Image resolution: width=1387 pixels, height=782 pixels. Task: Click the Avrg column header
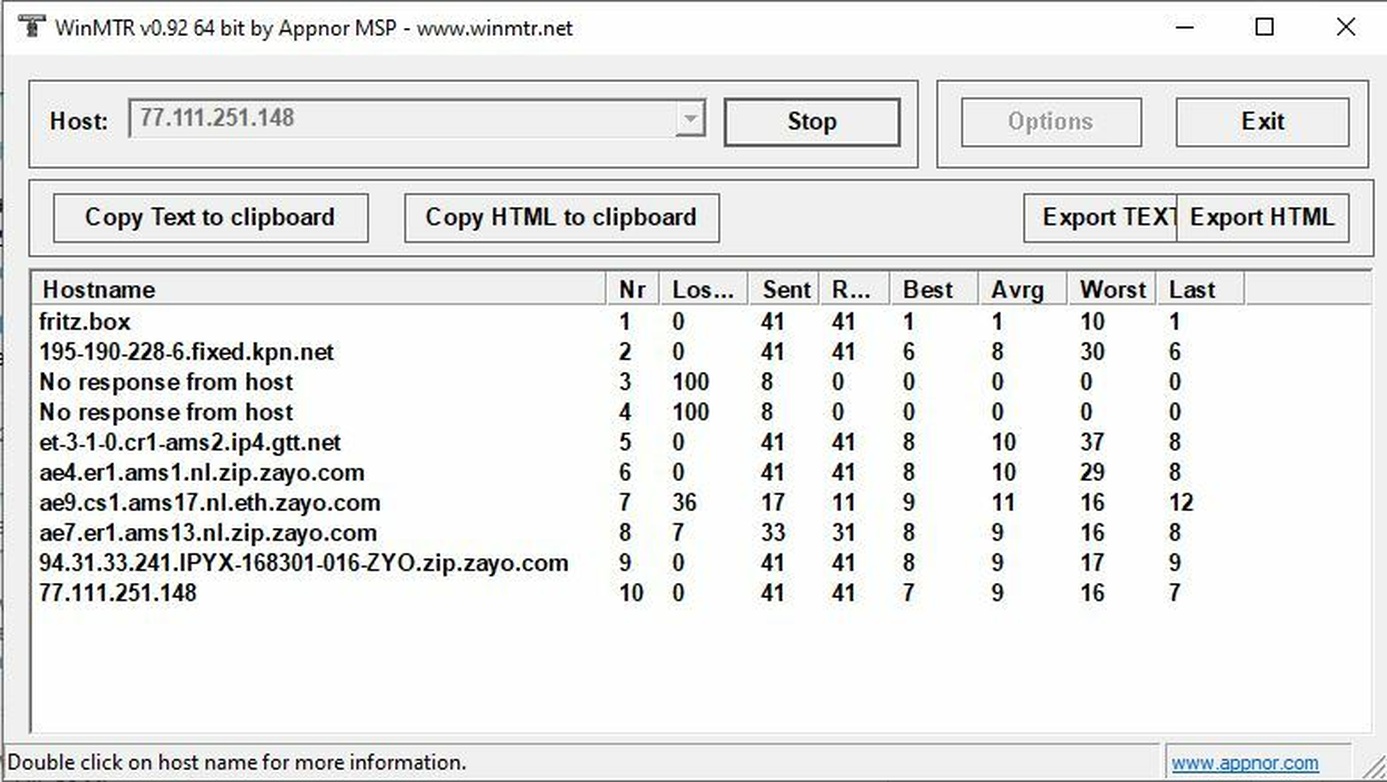tap(1022, 289)
